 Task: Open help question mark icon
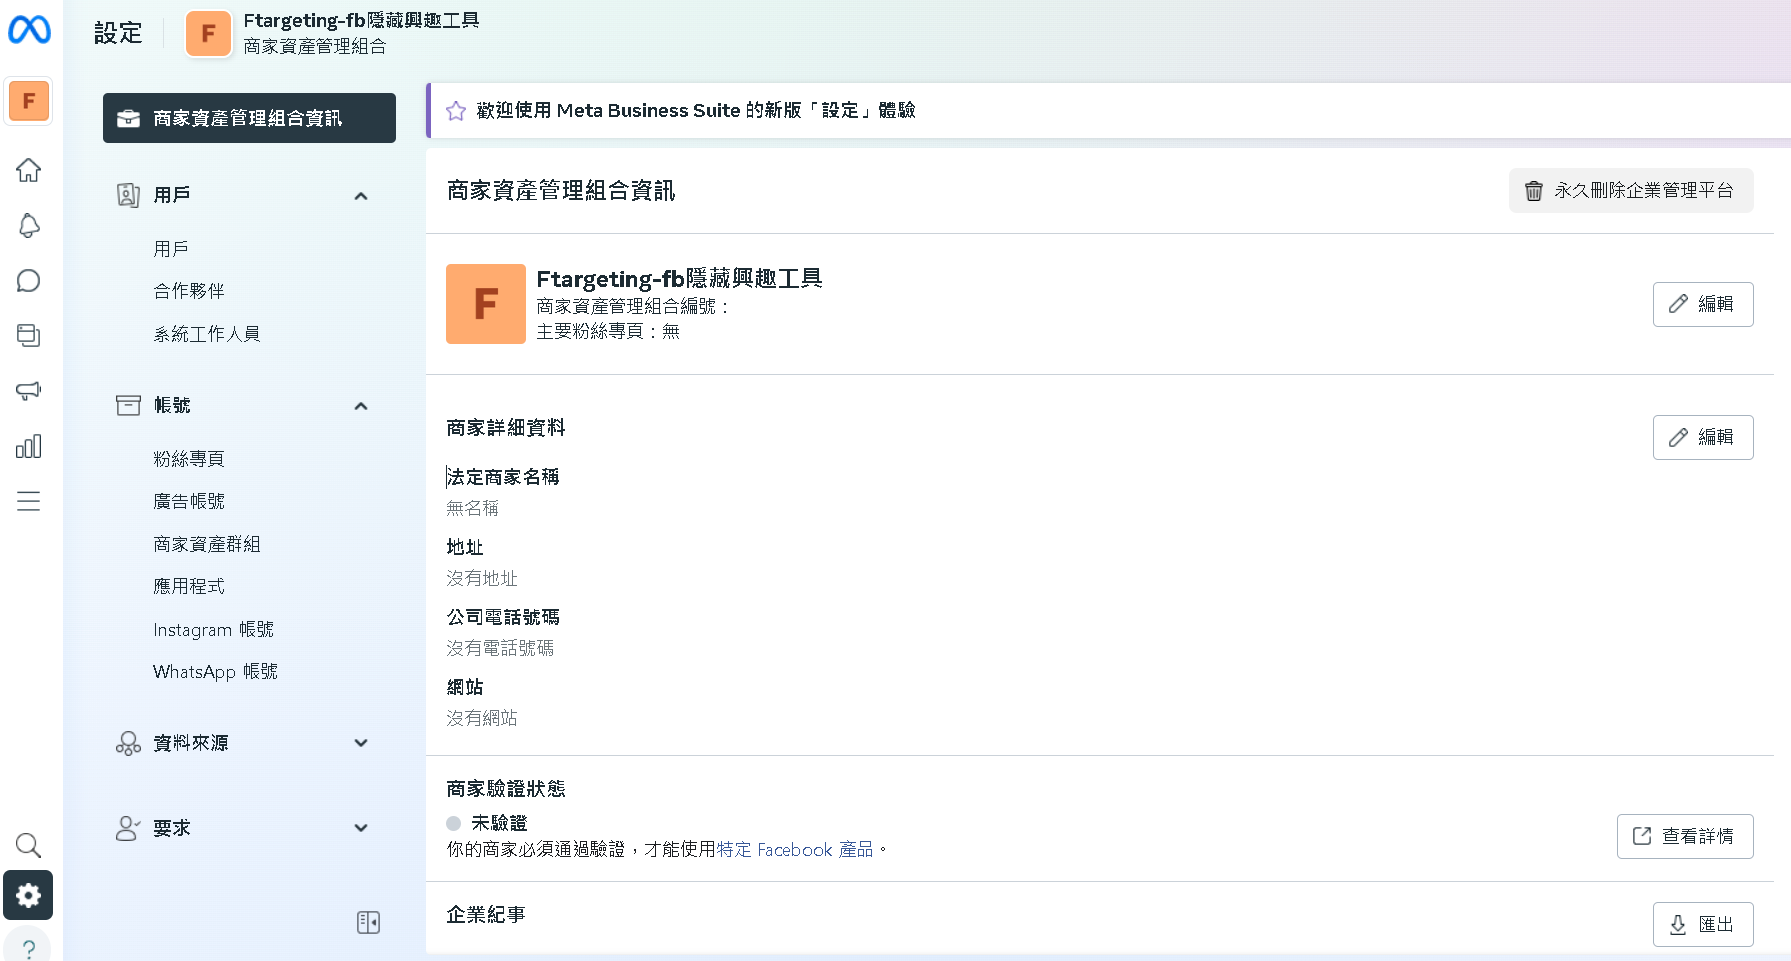(x=29, y=948)
